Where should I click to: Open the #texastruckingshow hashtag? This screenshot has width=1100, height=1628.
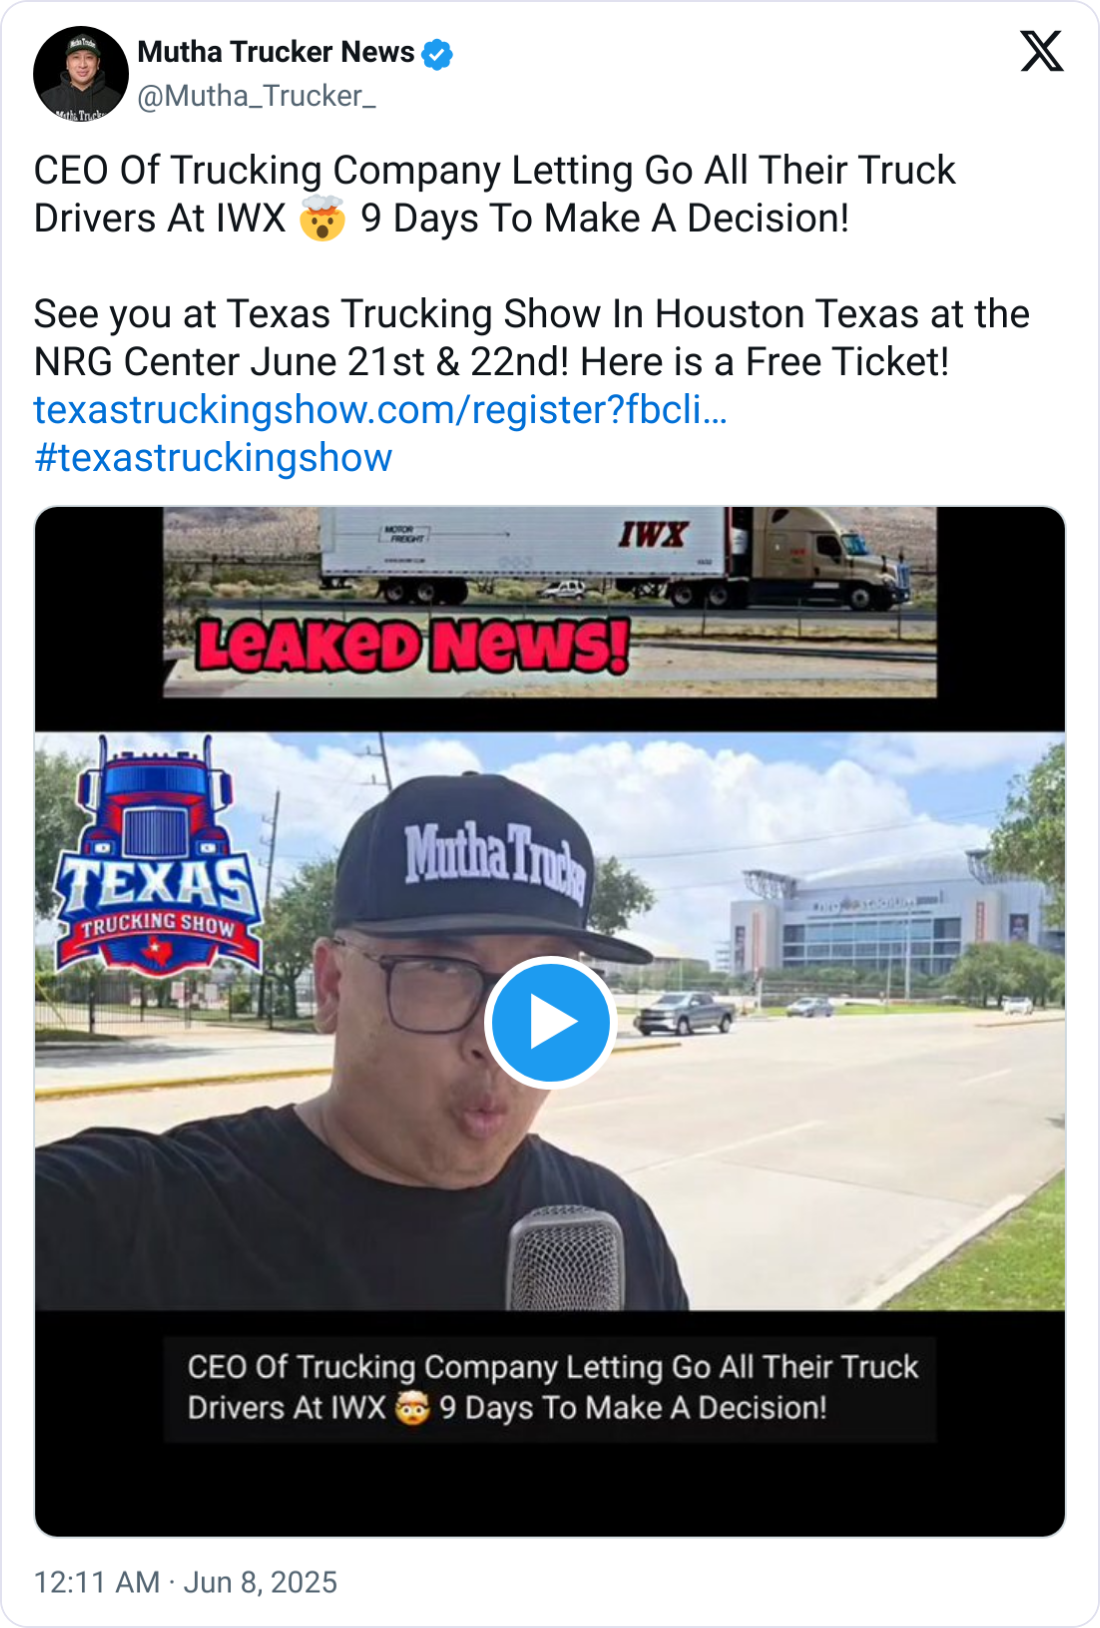[213, 458]
